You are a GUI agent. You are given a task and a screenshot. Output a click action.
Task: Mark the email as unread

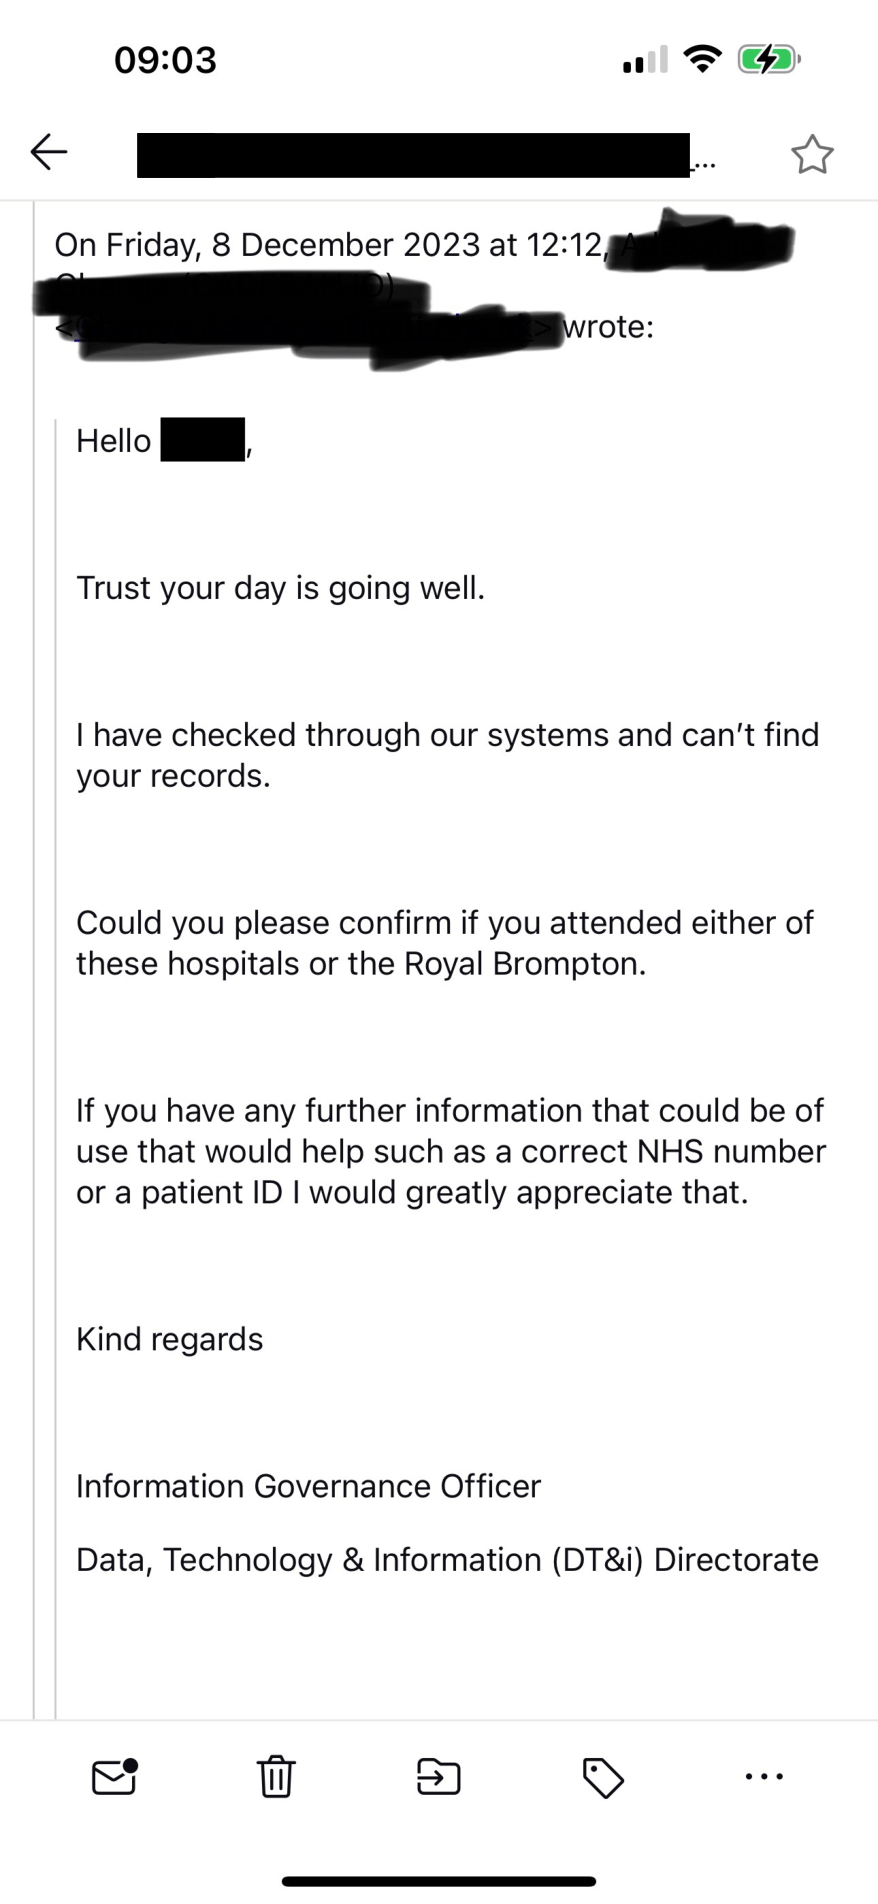point(114,1776)
